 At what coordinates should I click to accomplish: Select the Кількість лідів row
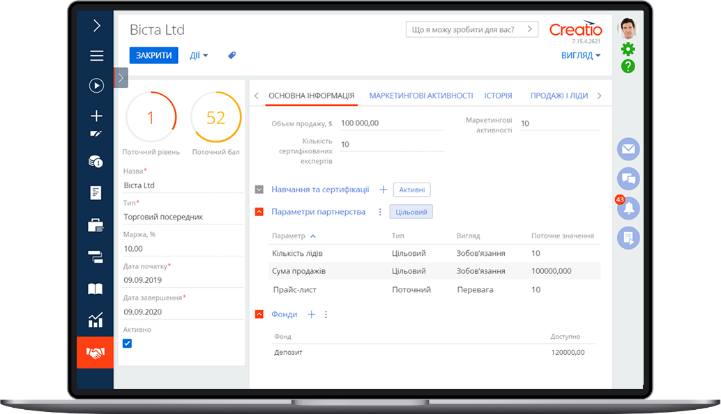click(435, 253)
